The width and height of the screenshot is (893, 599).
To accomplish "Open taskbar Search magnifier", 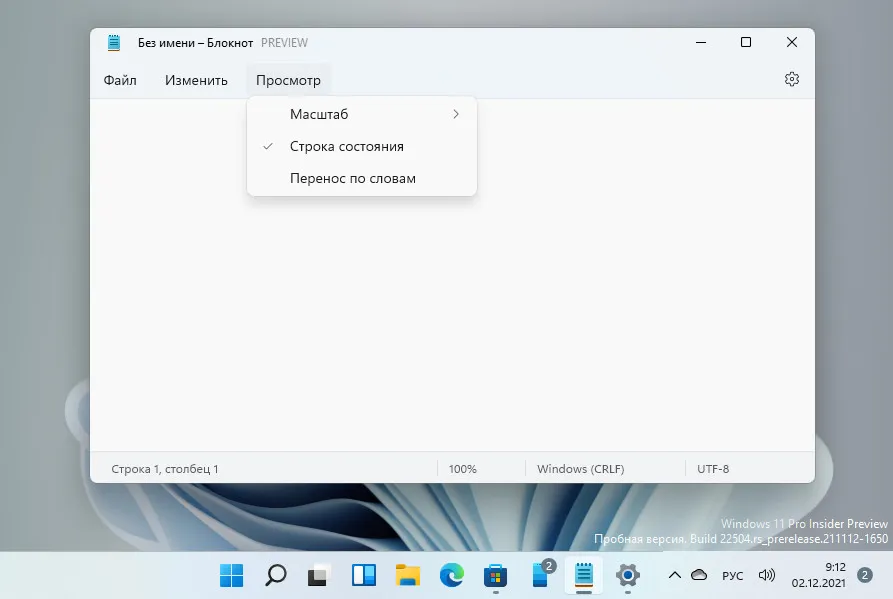I will (275, 575).
